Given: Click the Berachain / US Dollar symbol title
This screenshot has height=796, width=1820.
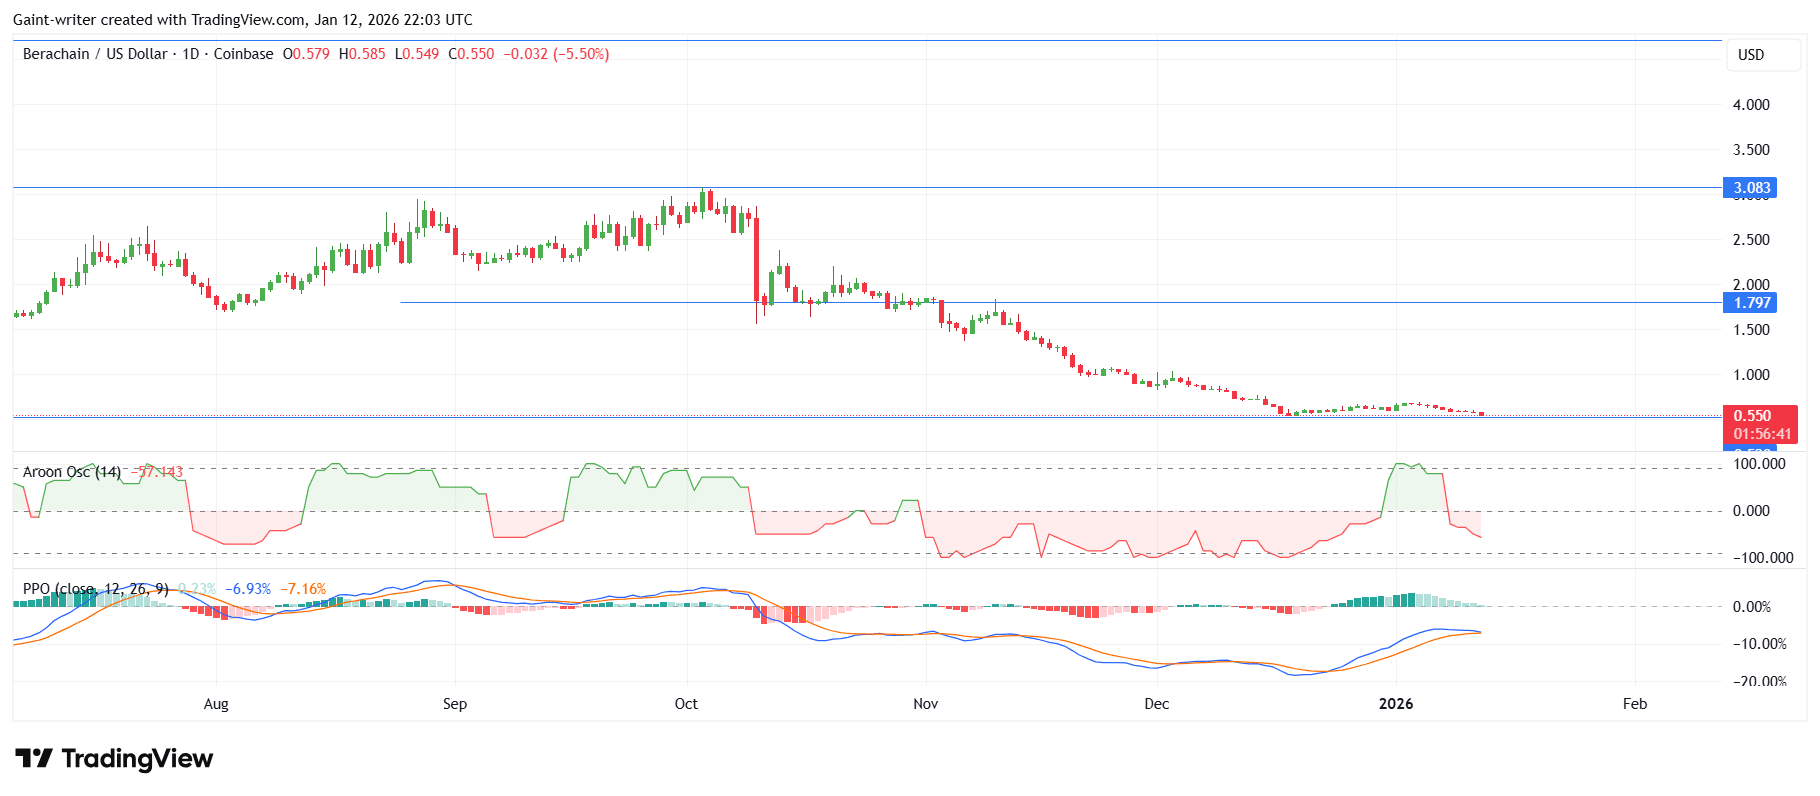Looking at the screenshot, I should pyautogui.click(x=95, y=54).
